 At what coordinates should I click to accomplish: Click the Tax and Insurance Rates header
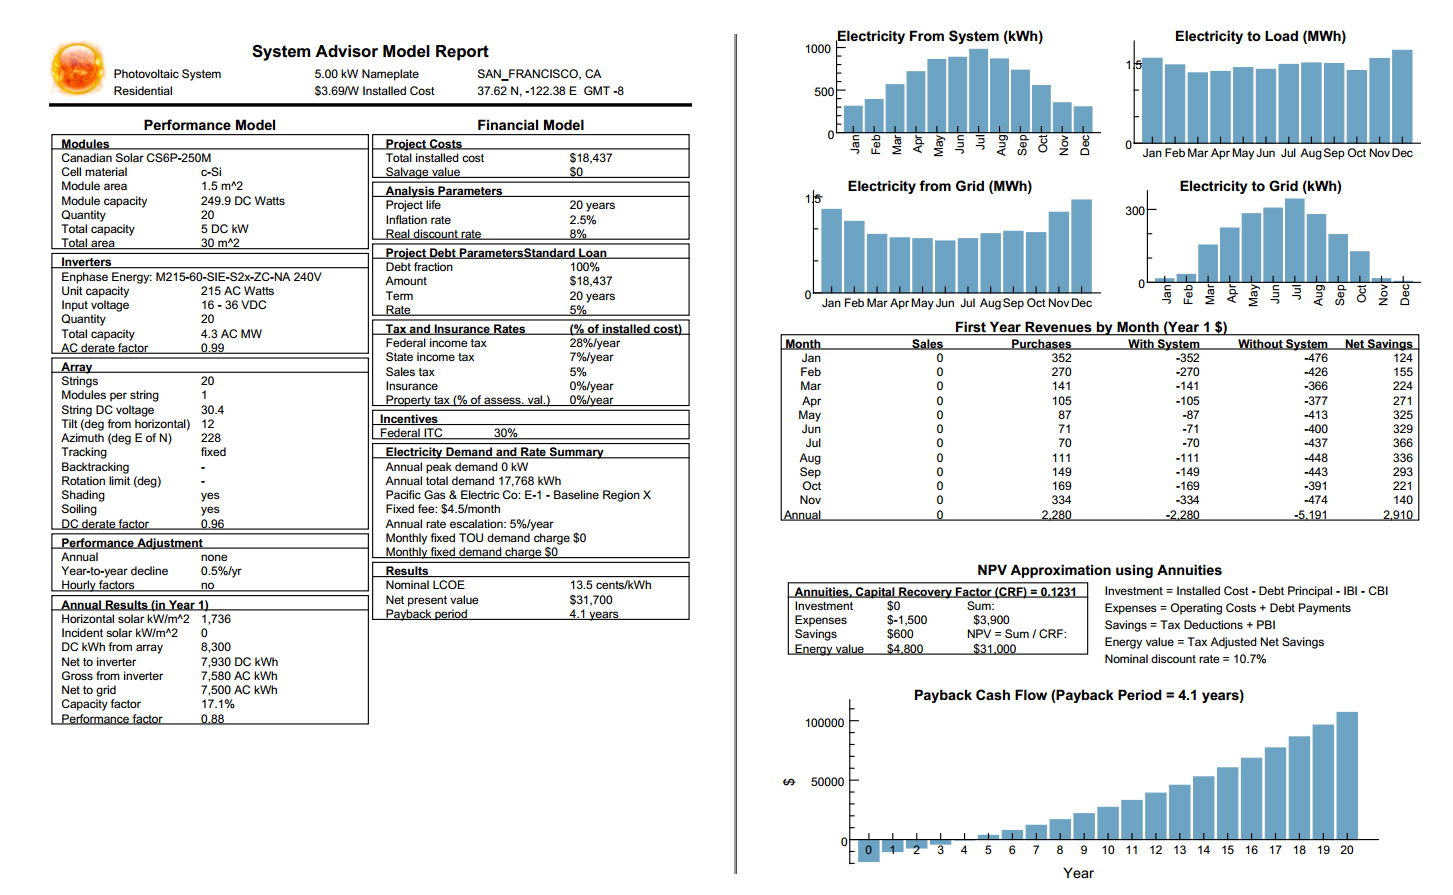[x=455, y=329]
